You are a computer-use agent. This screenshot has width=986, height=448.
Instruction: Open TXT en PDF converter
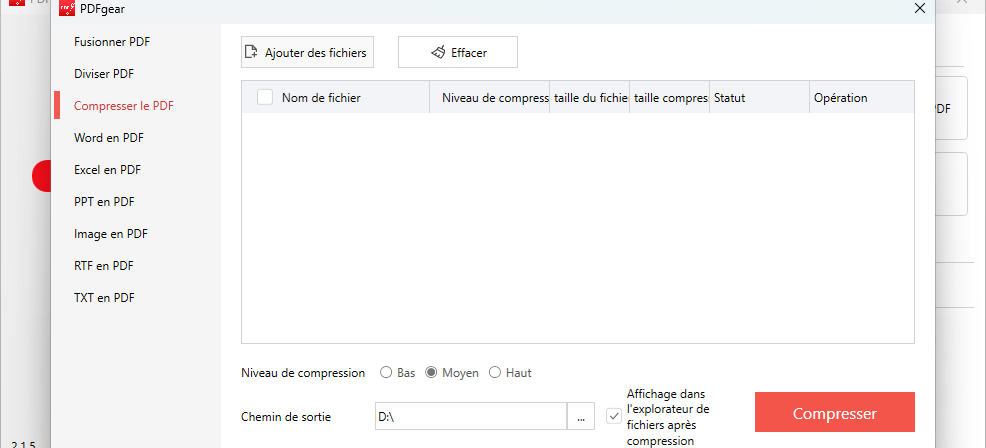coord(104,298)
